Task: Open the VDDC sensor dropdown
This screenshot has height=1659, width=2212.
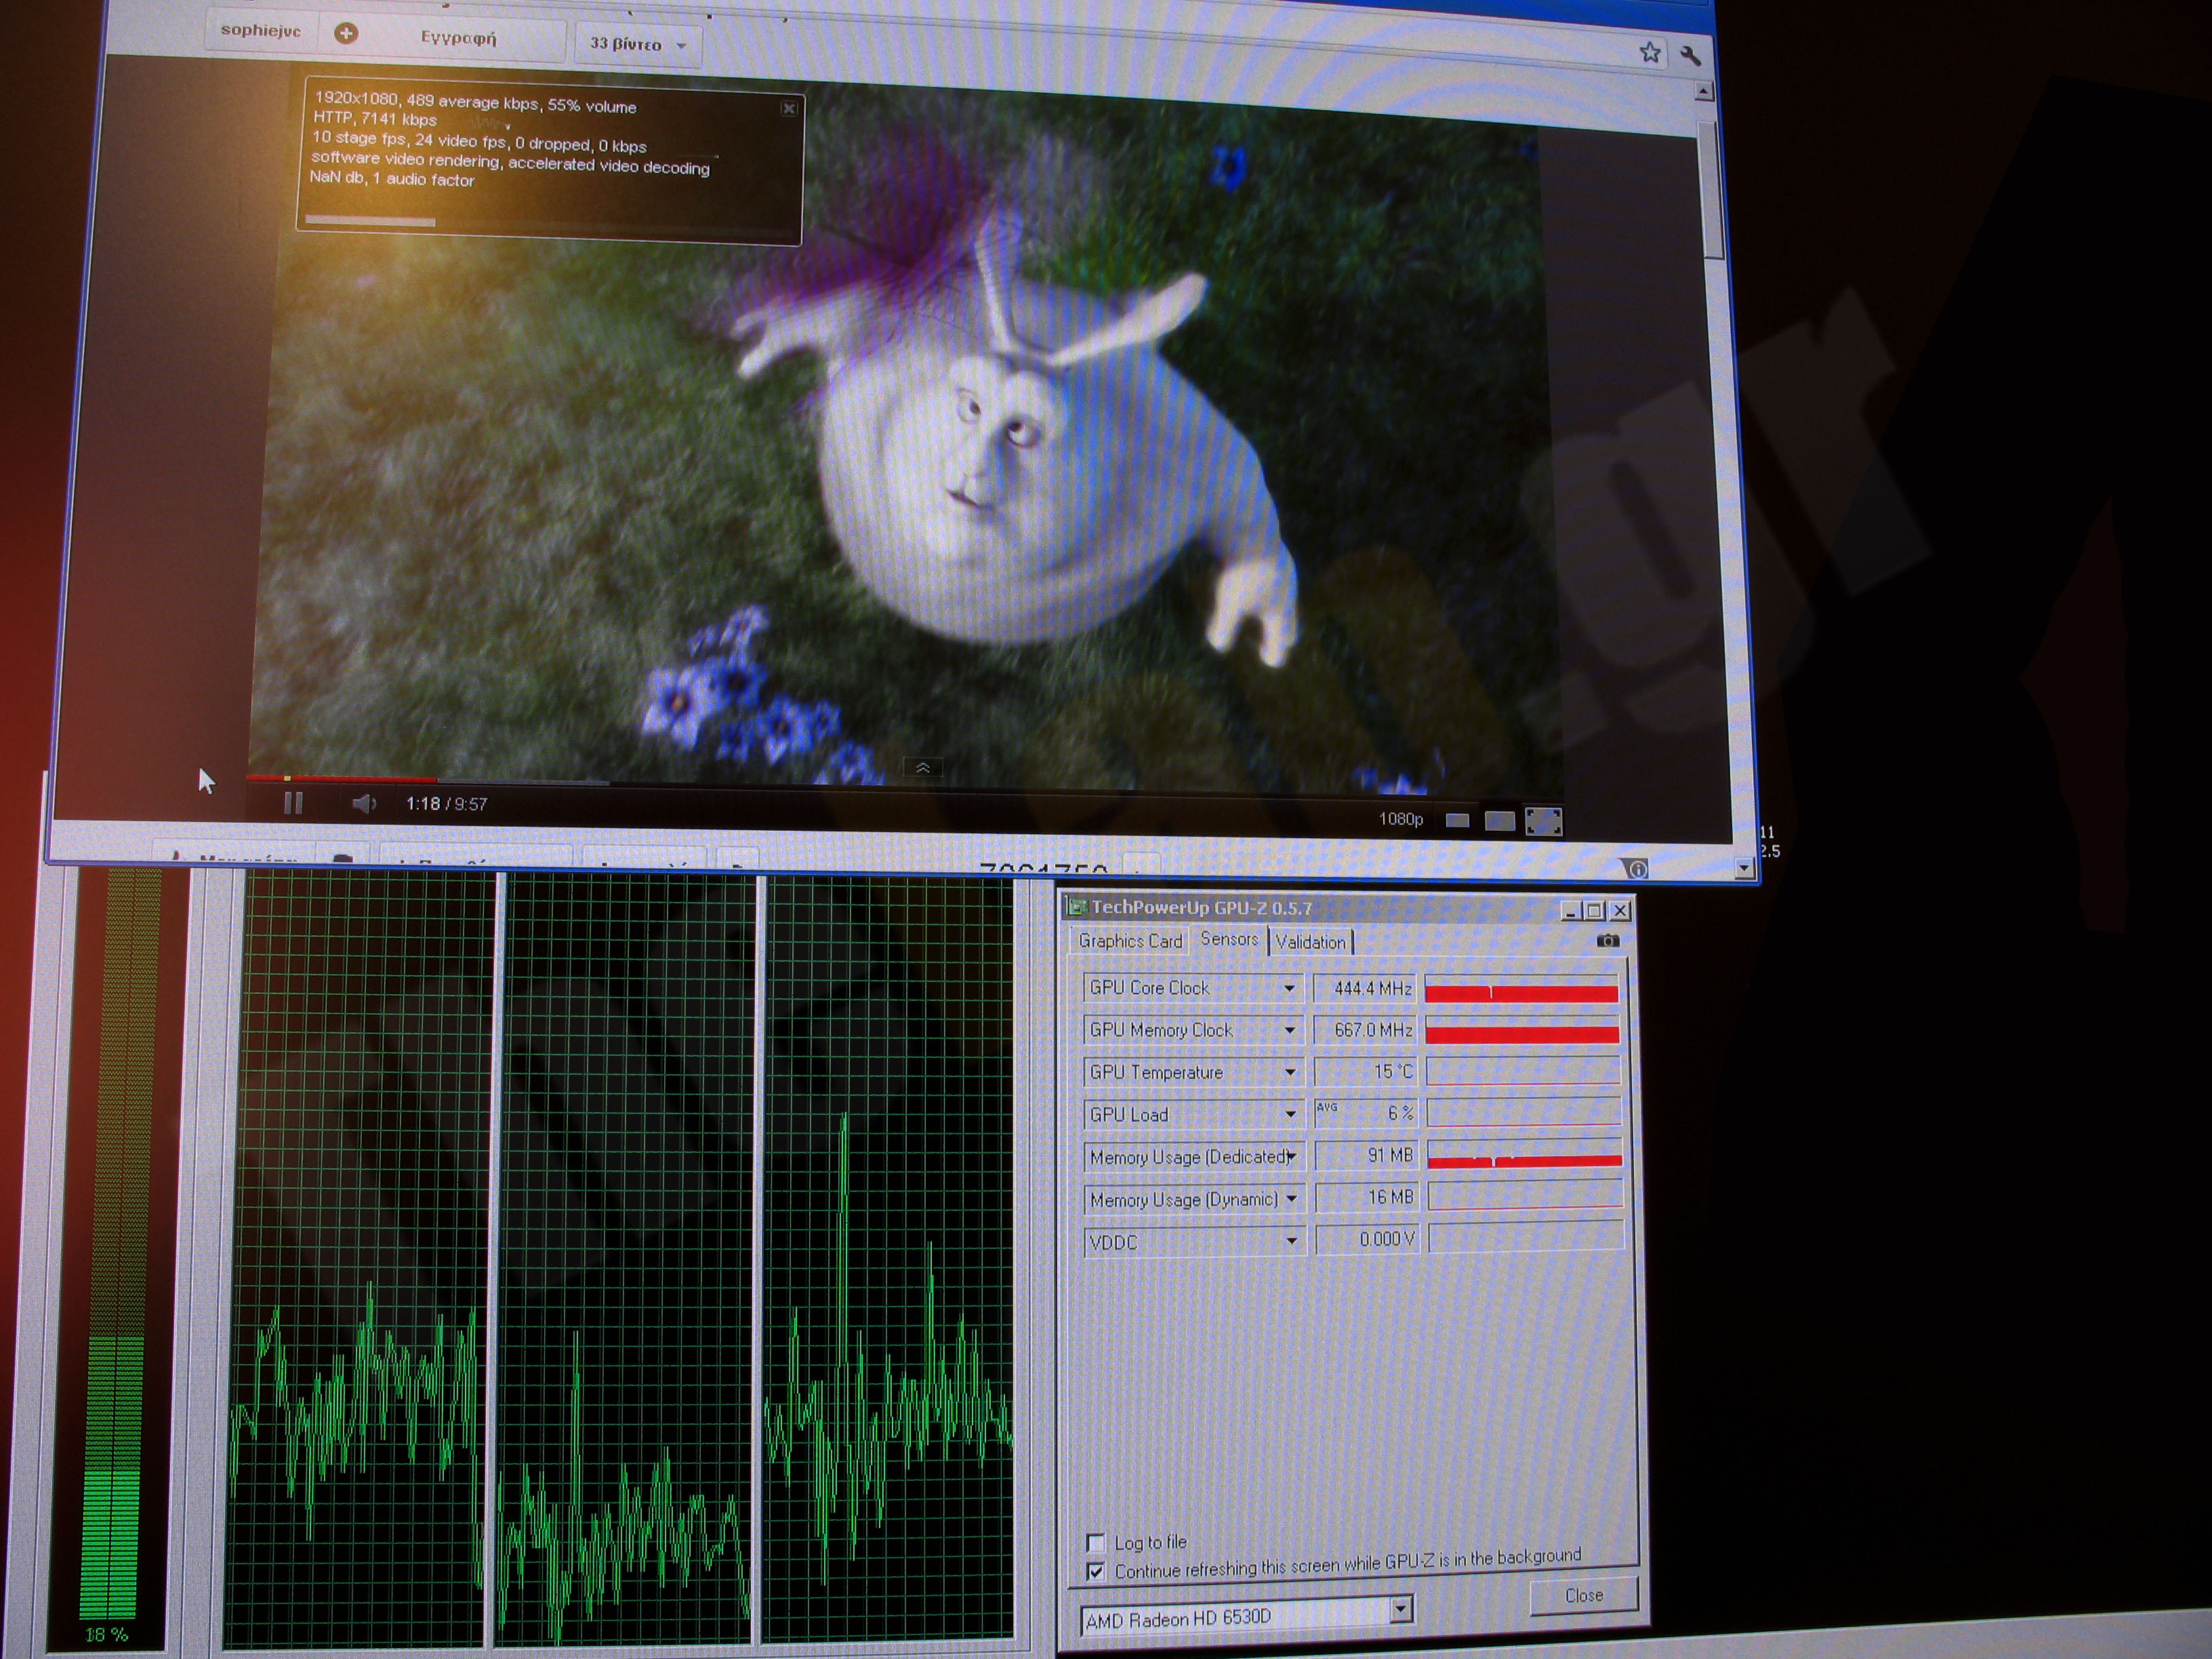Action: (x=1291, y=1241)
